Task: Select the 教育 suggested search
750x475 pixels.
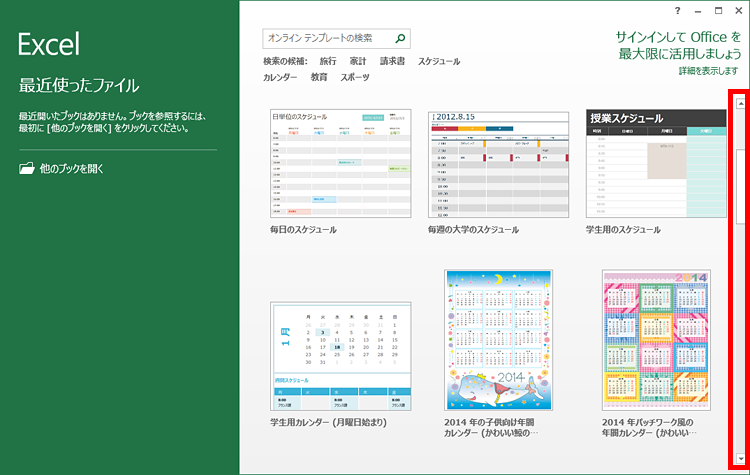Action: pos(319,77)
